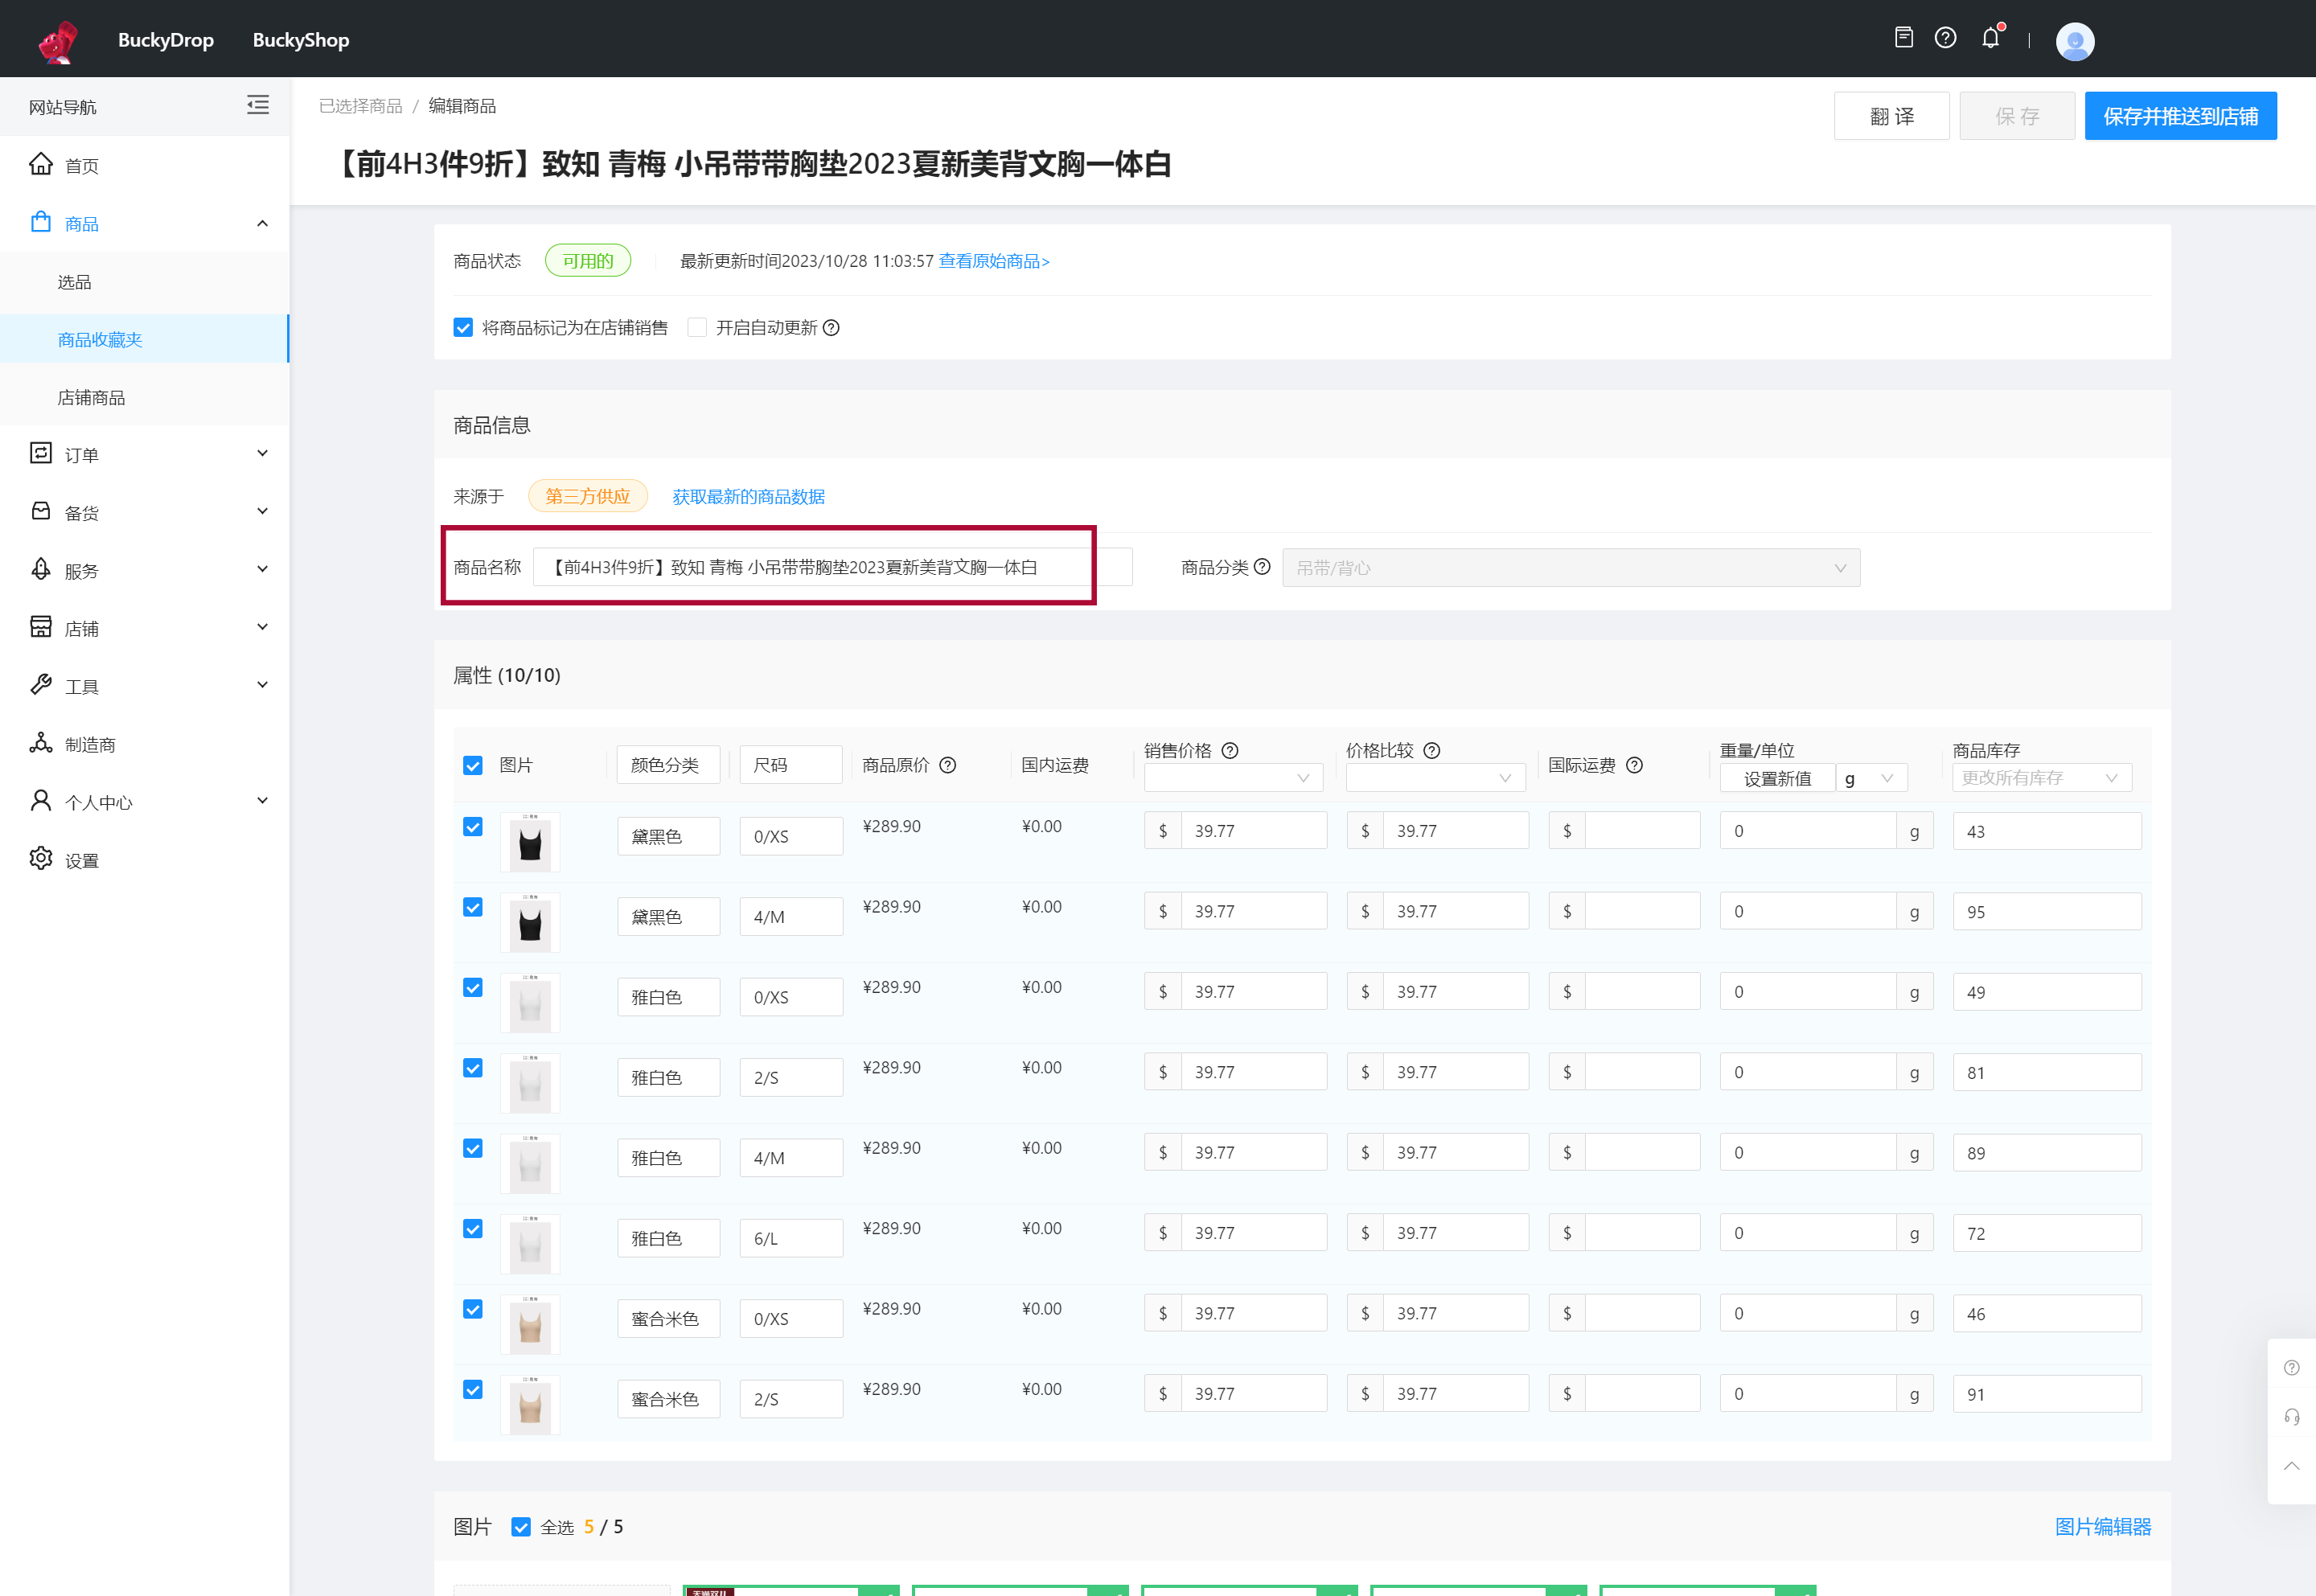Select 商品收藏夹 submenu item
Screen dimensions: 2316x1596
pyautogui.click(x=145, y=339)
